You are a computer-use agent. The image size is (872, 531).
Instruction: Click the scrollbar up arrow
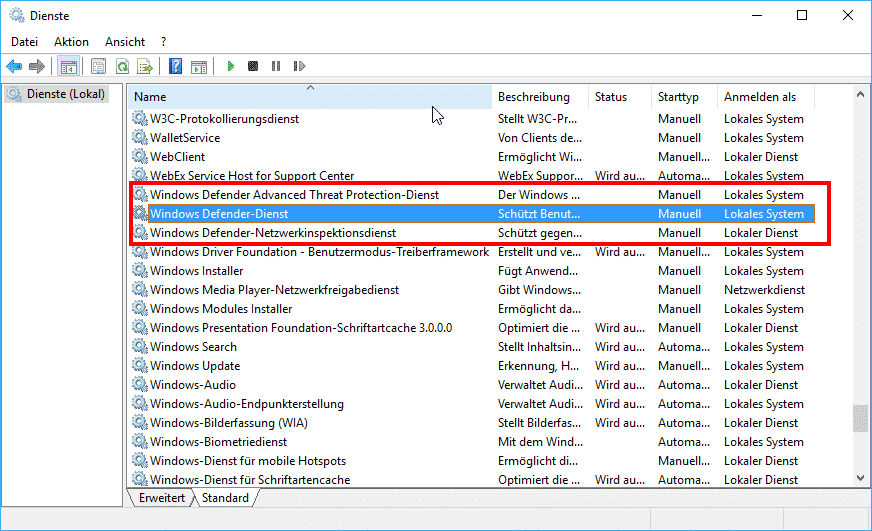pyautogui.click(x=860, y=95)
